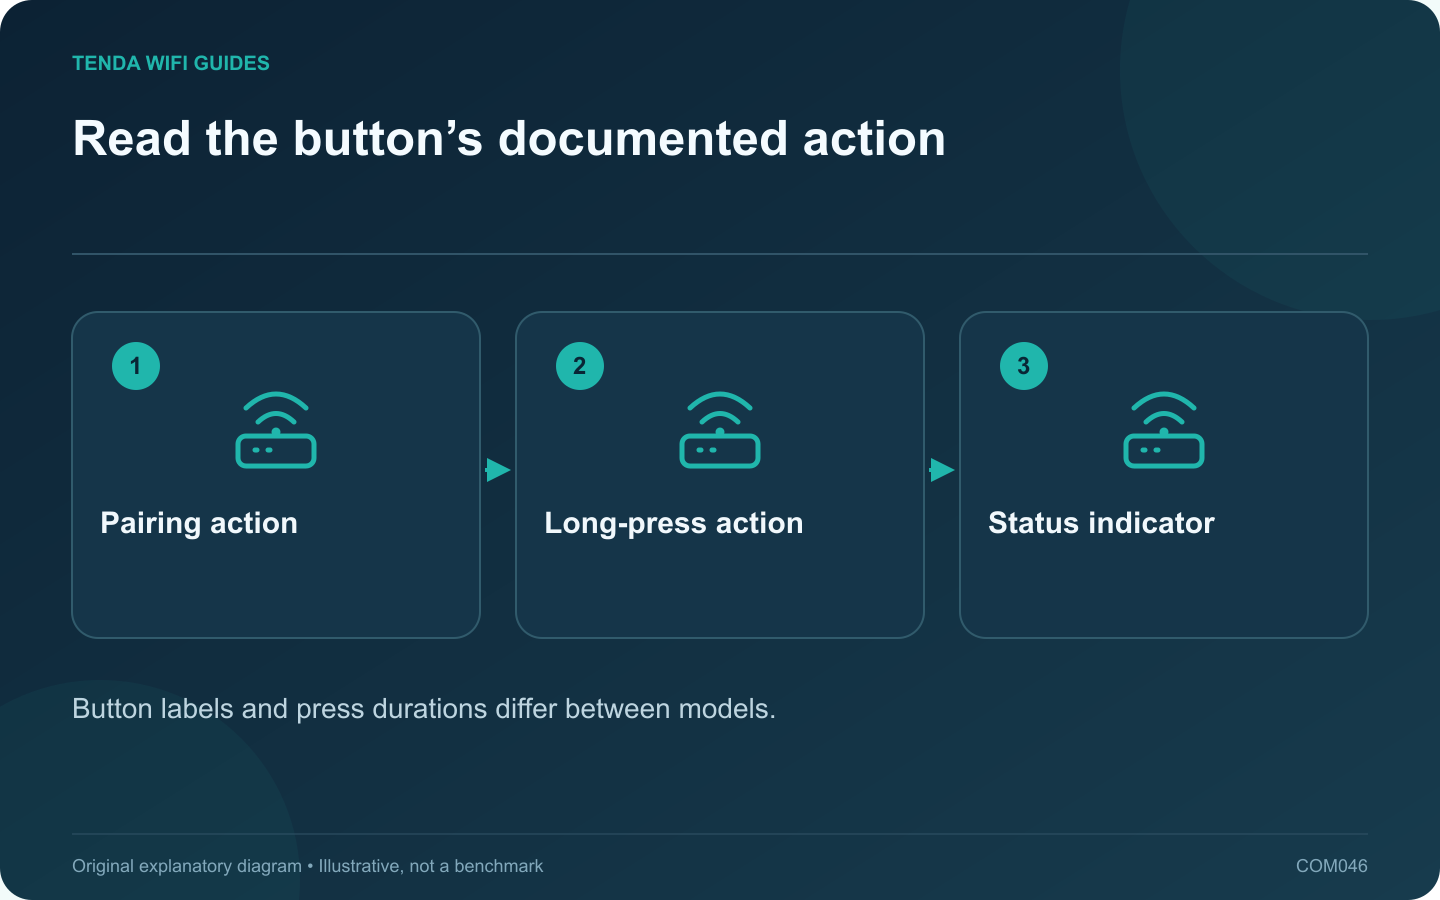Click the note about button labels and press durations
Screen dimensions: 1440x900
[x=424, y=709]
